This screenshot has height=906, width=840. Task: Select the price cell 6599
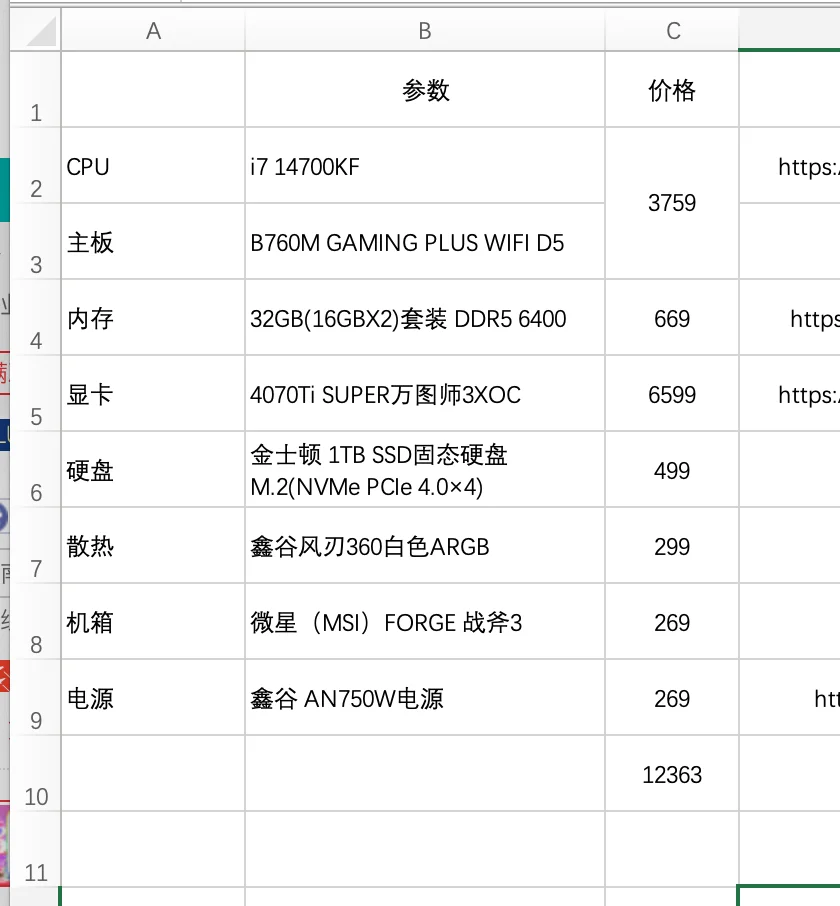[672, 393]
